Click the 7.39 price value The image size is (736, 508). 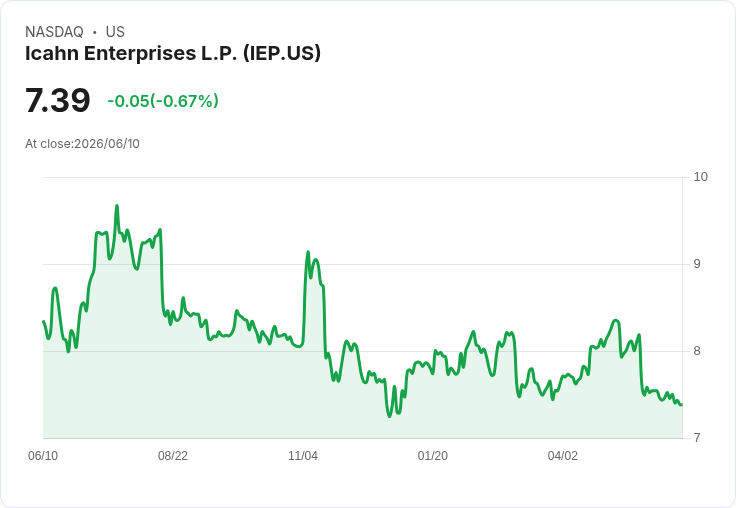click(x=57, y=100)
